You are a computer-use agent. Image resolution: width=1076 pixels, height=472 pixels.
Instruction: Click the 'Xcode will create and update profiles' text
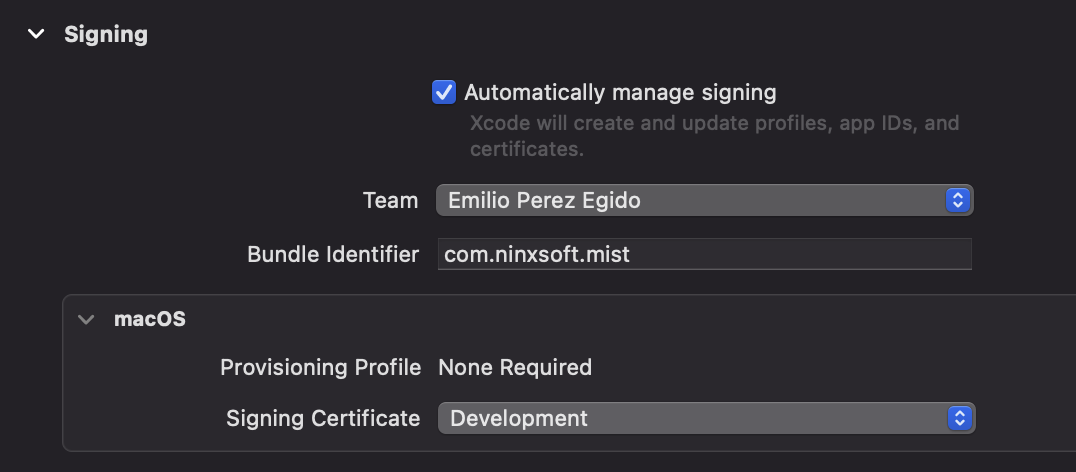click(714, 123)
